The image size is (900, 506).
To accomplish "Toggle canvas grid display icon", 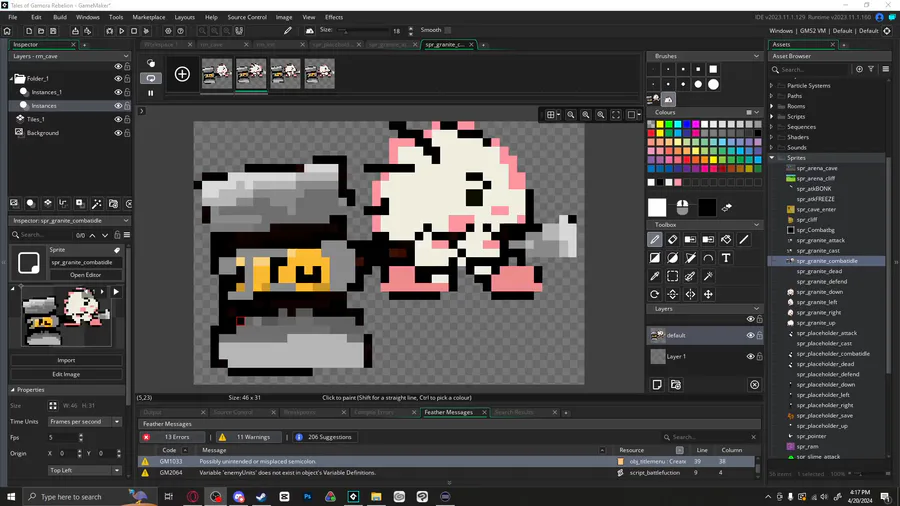I will point(551,115).
